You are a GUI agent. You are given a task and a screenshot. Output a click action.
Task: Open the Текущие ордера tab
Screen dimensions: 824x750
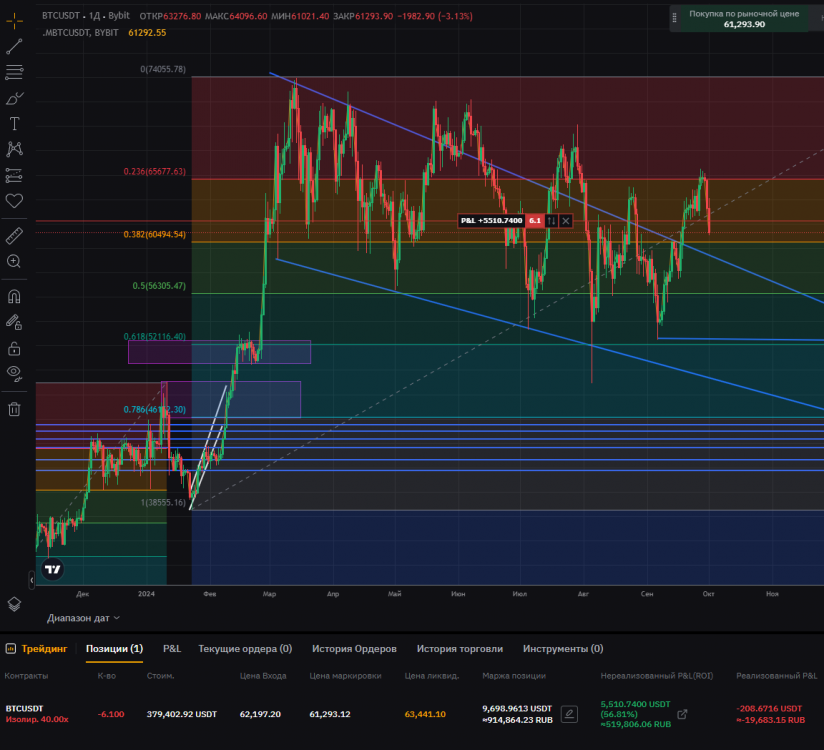coord(245,649)
